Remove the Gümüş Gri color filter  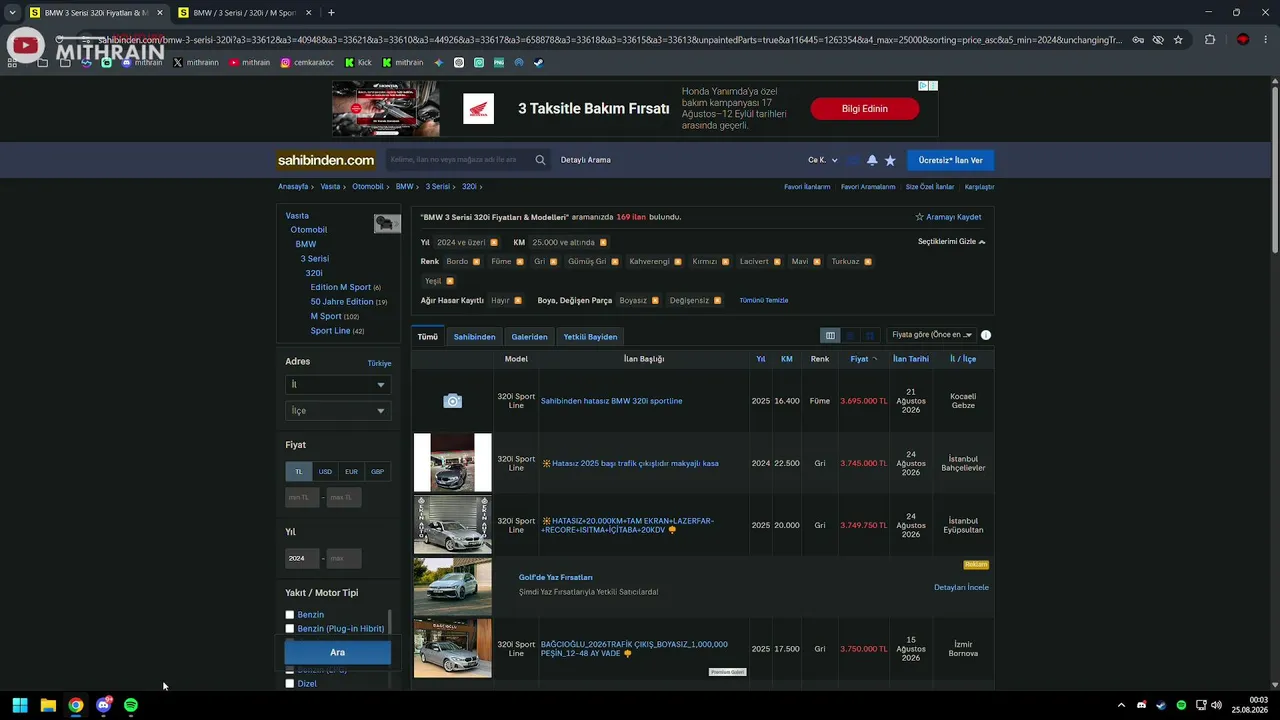[615, 262]
